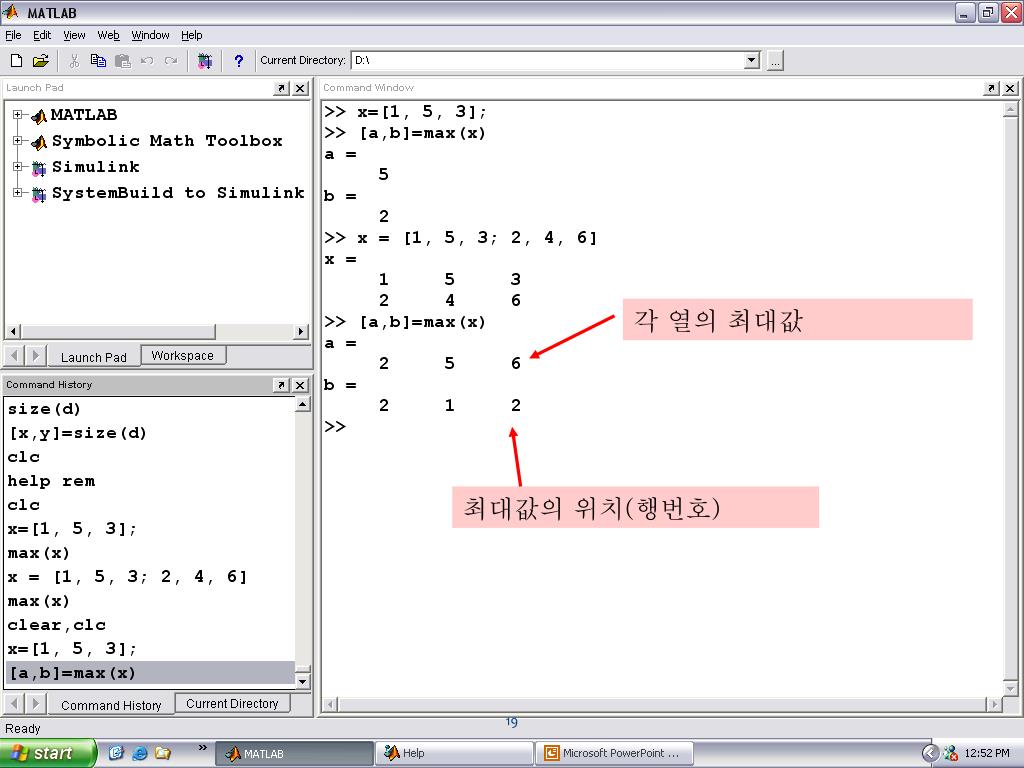Close the Command Window panel

tap(1010, 88)
